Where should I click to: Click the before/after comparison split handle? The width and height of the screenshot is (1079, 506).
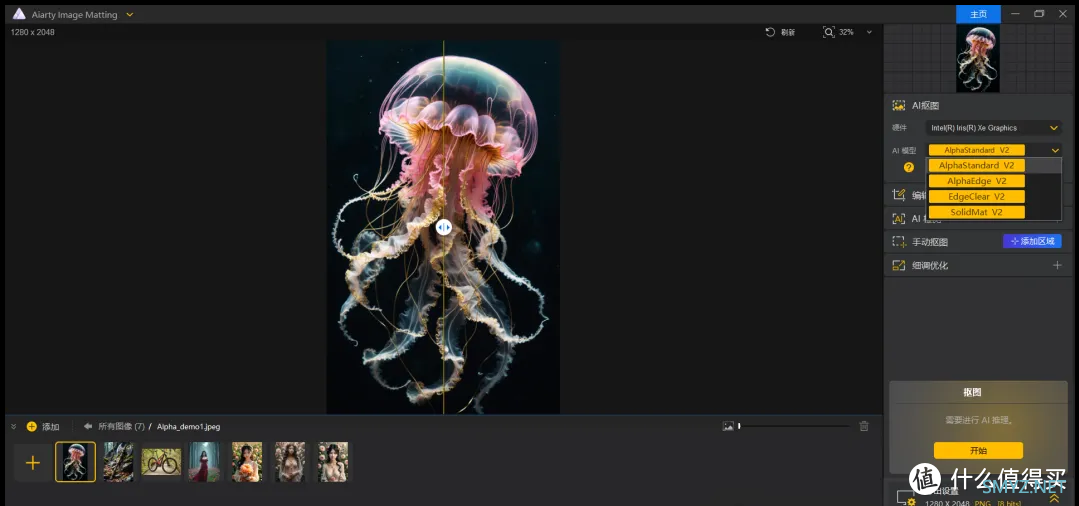click(x=444, y=227)
